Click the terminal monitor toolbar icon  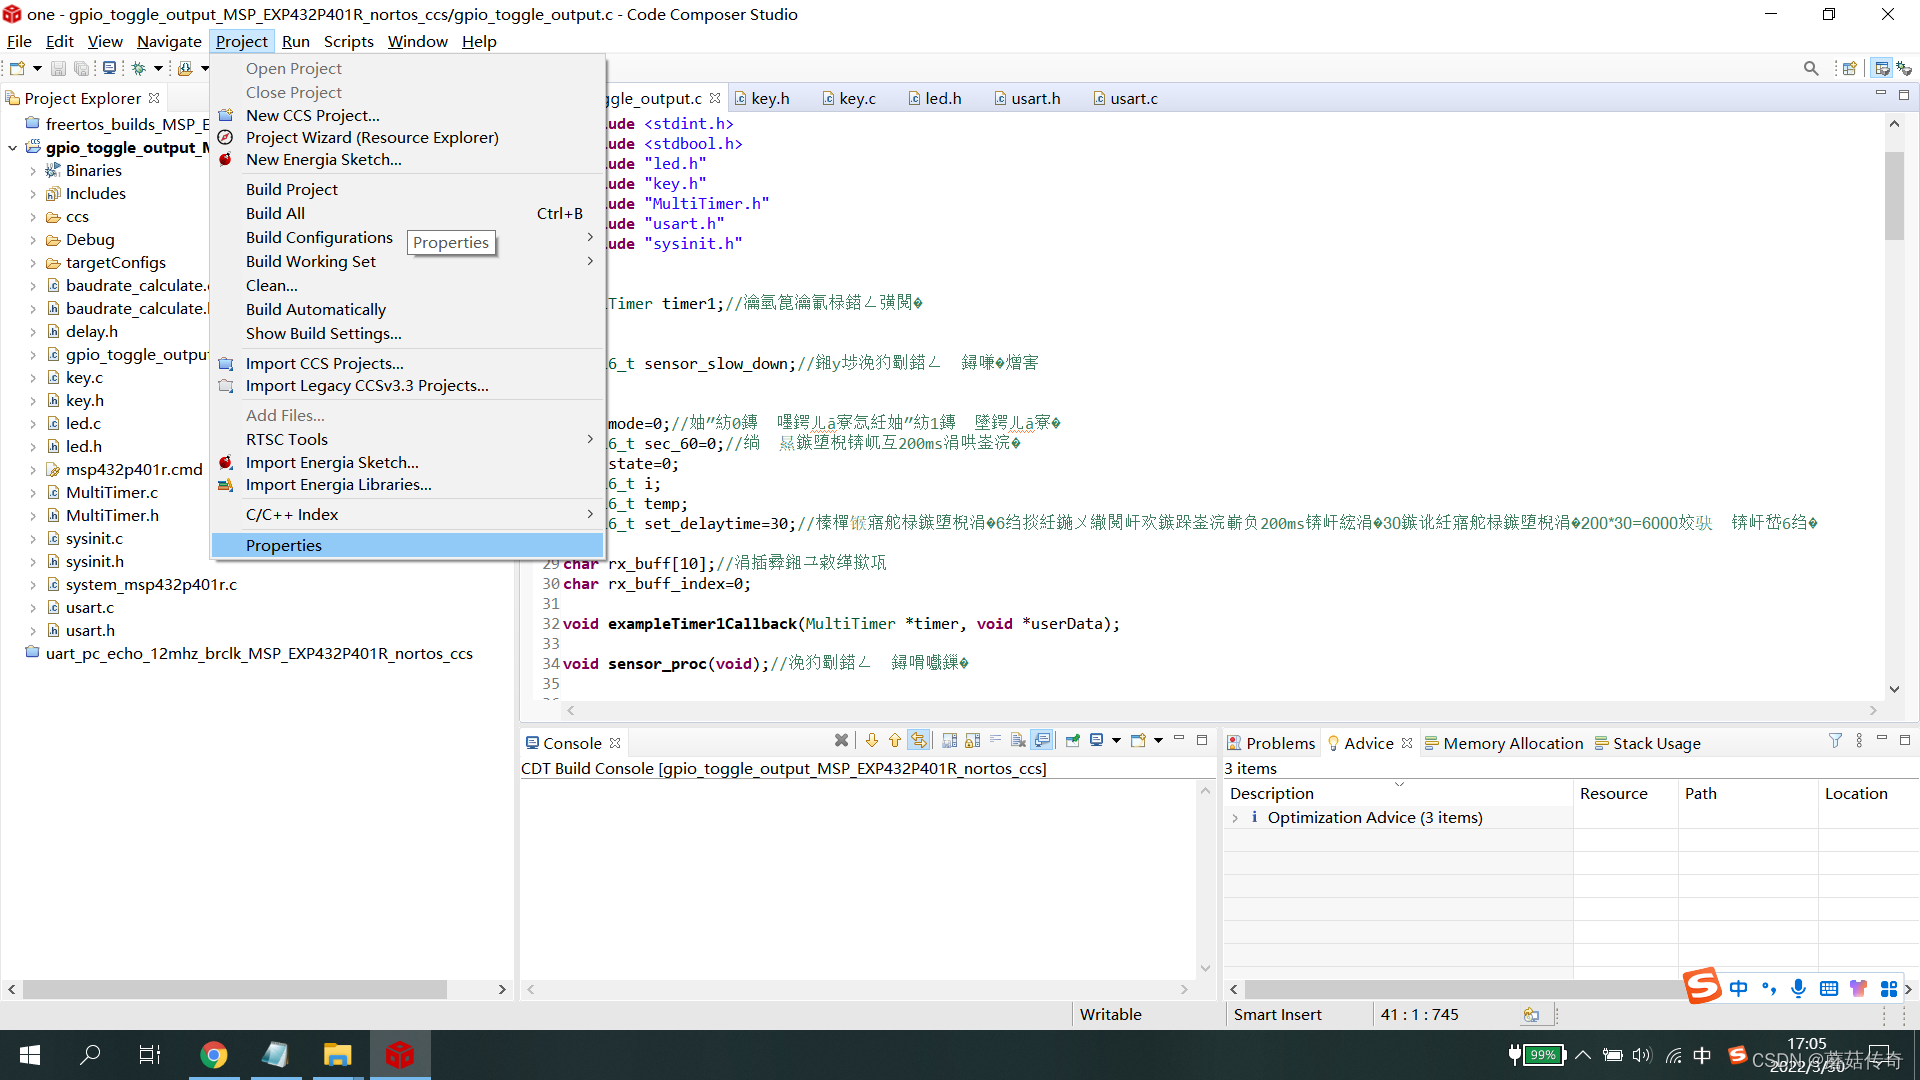click(109, 68)
